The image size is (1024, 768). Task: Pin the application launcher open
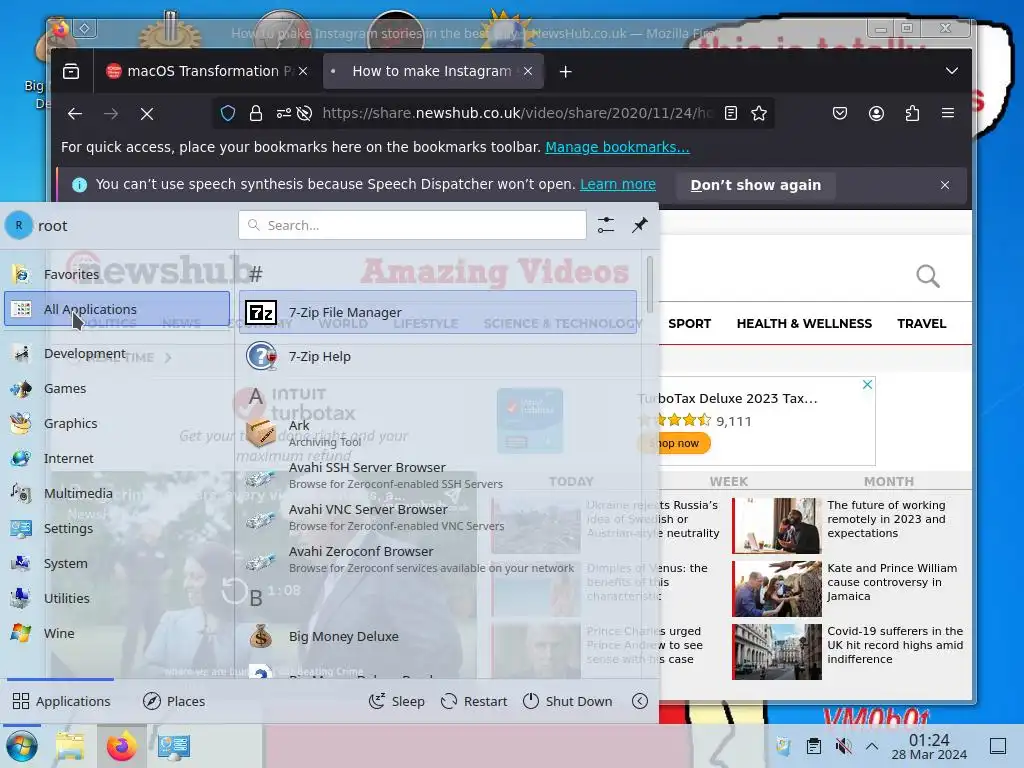click(640, 225)
